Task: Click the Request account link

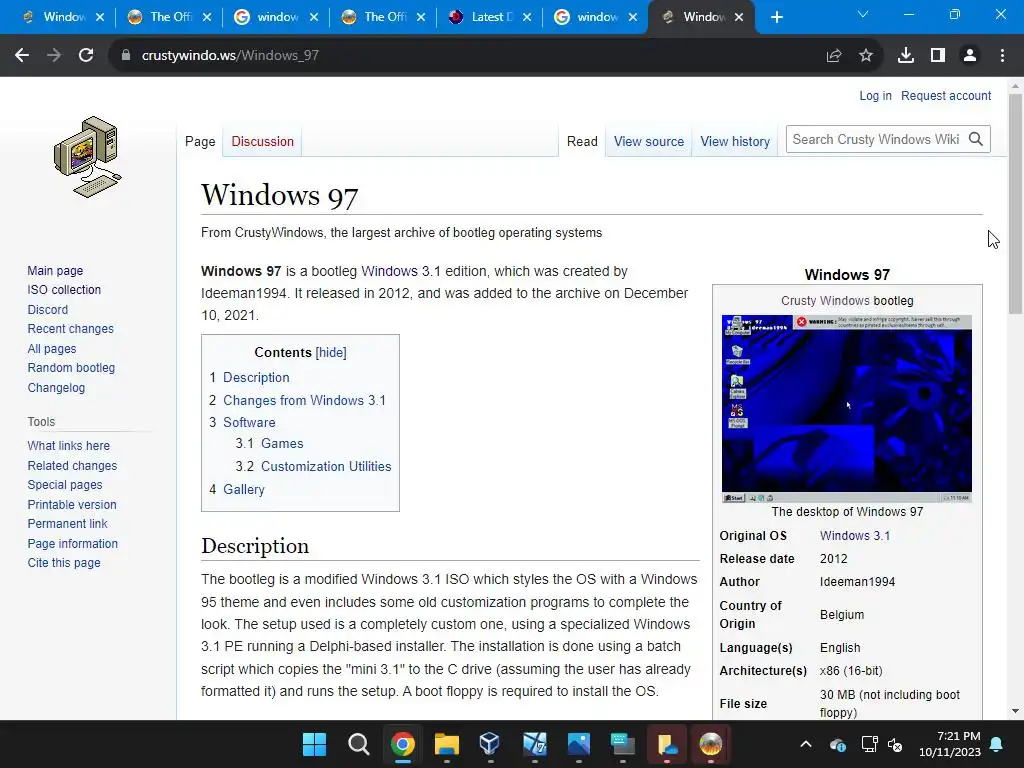Action: (946, 95)
